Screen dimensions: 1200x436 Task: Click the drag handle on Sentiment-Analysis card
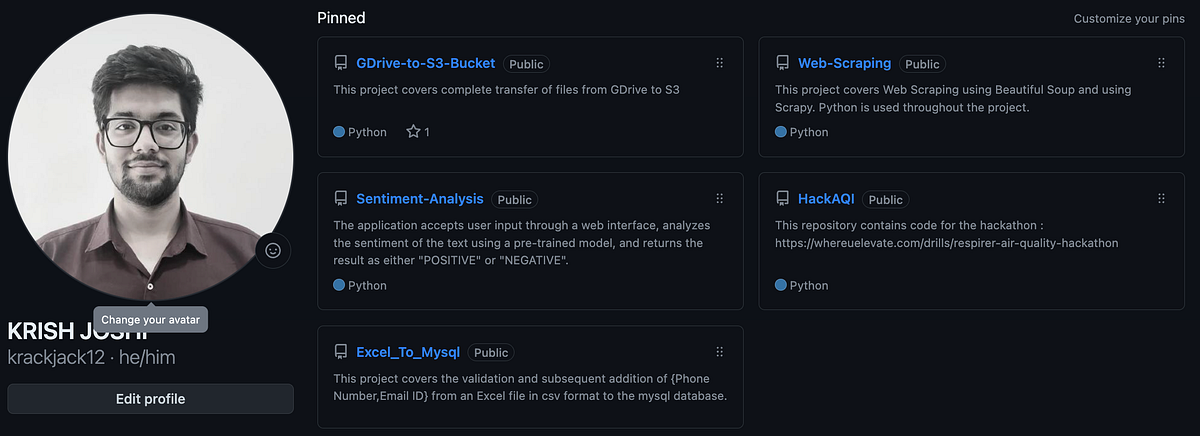(719, 199)
